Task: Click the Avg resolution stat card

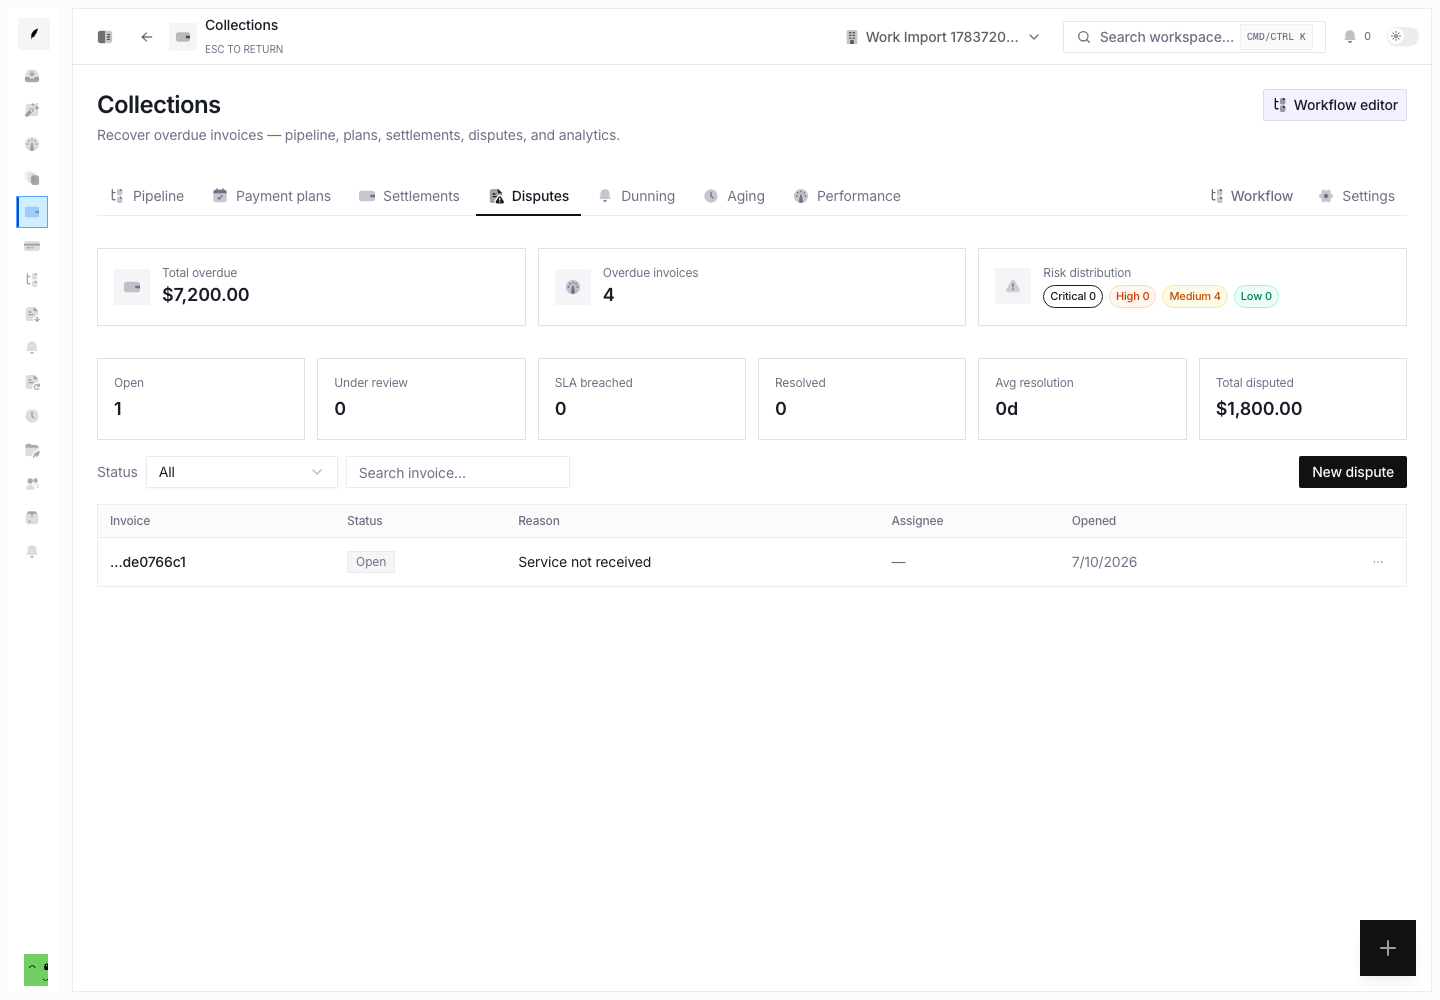Action: tap(1082, 399)
